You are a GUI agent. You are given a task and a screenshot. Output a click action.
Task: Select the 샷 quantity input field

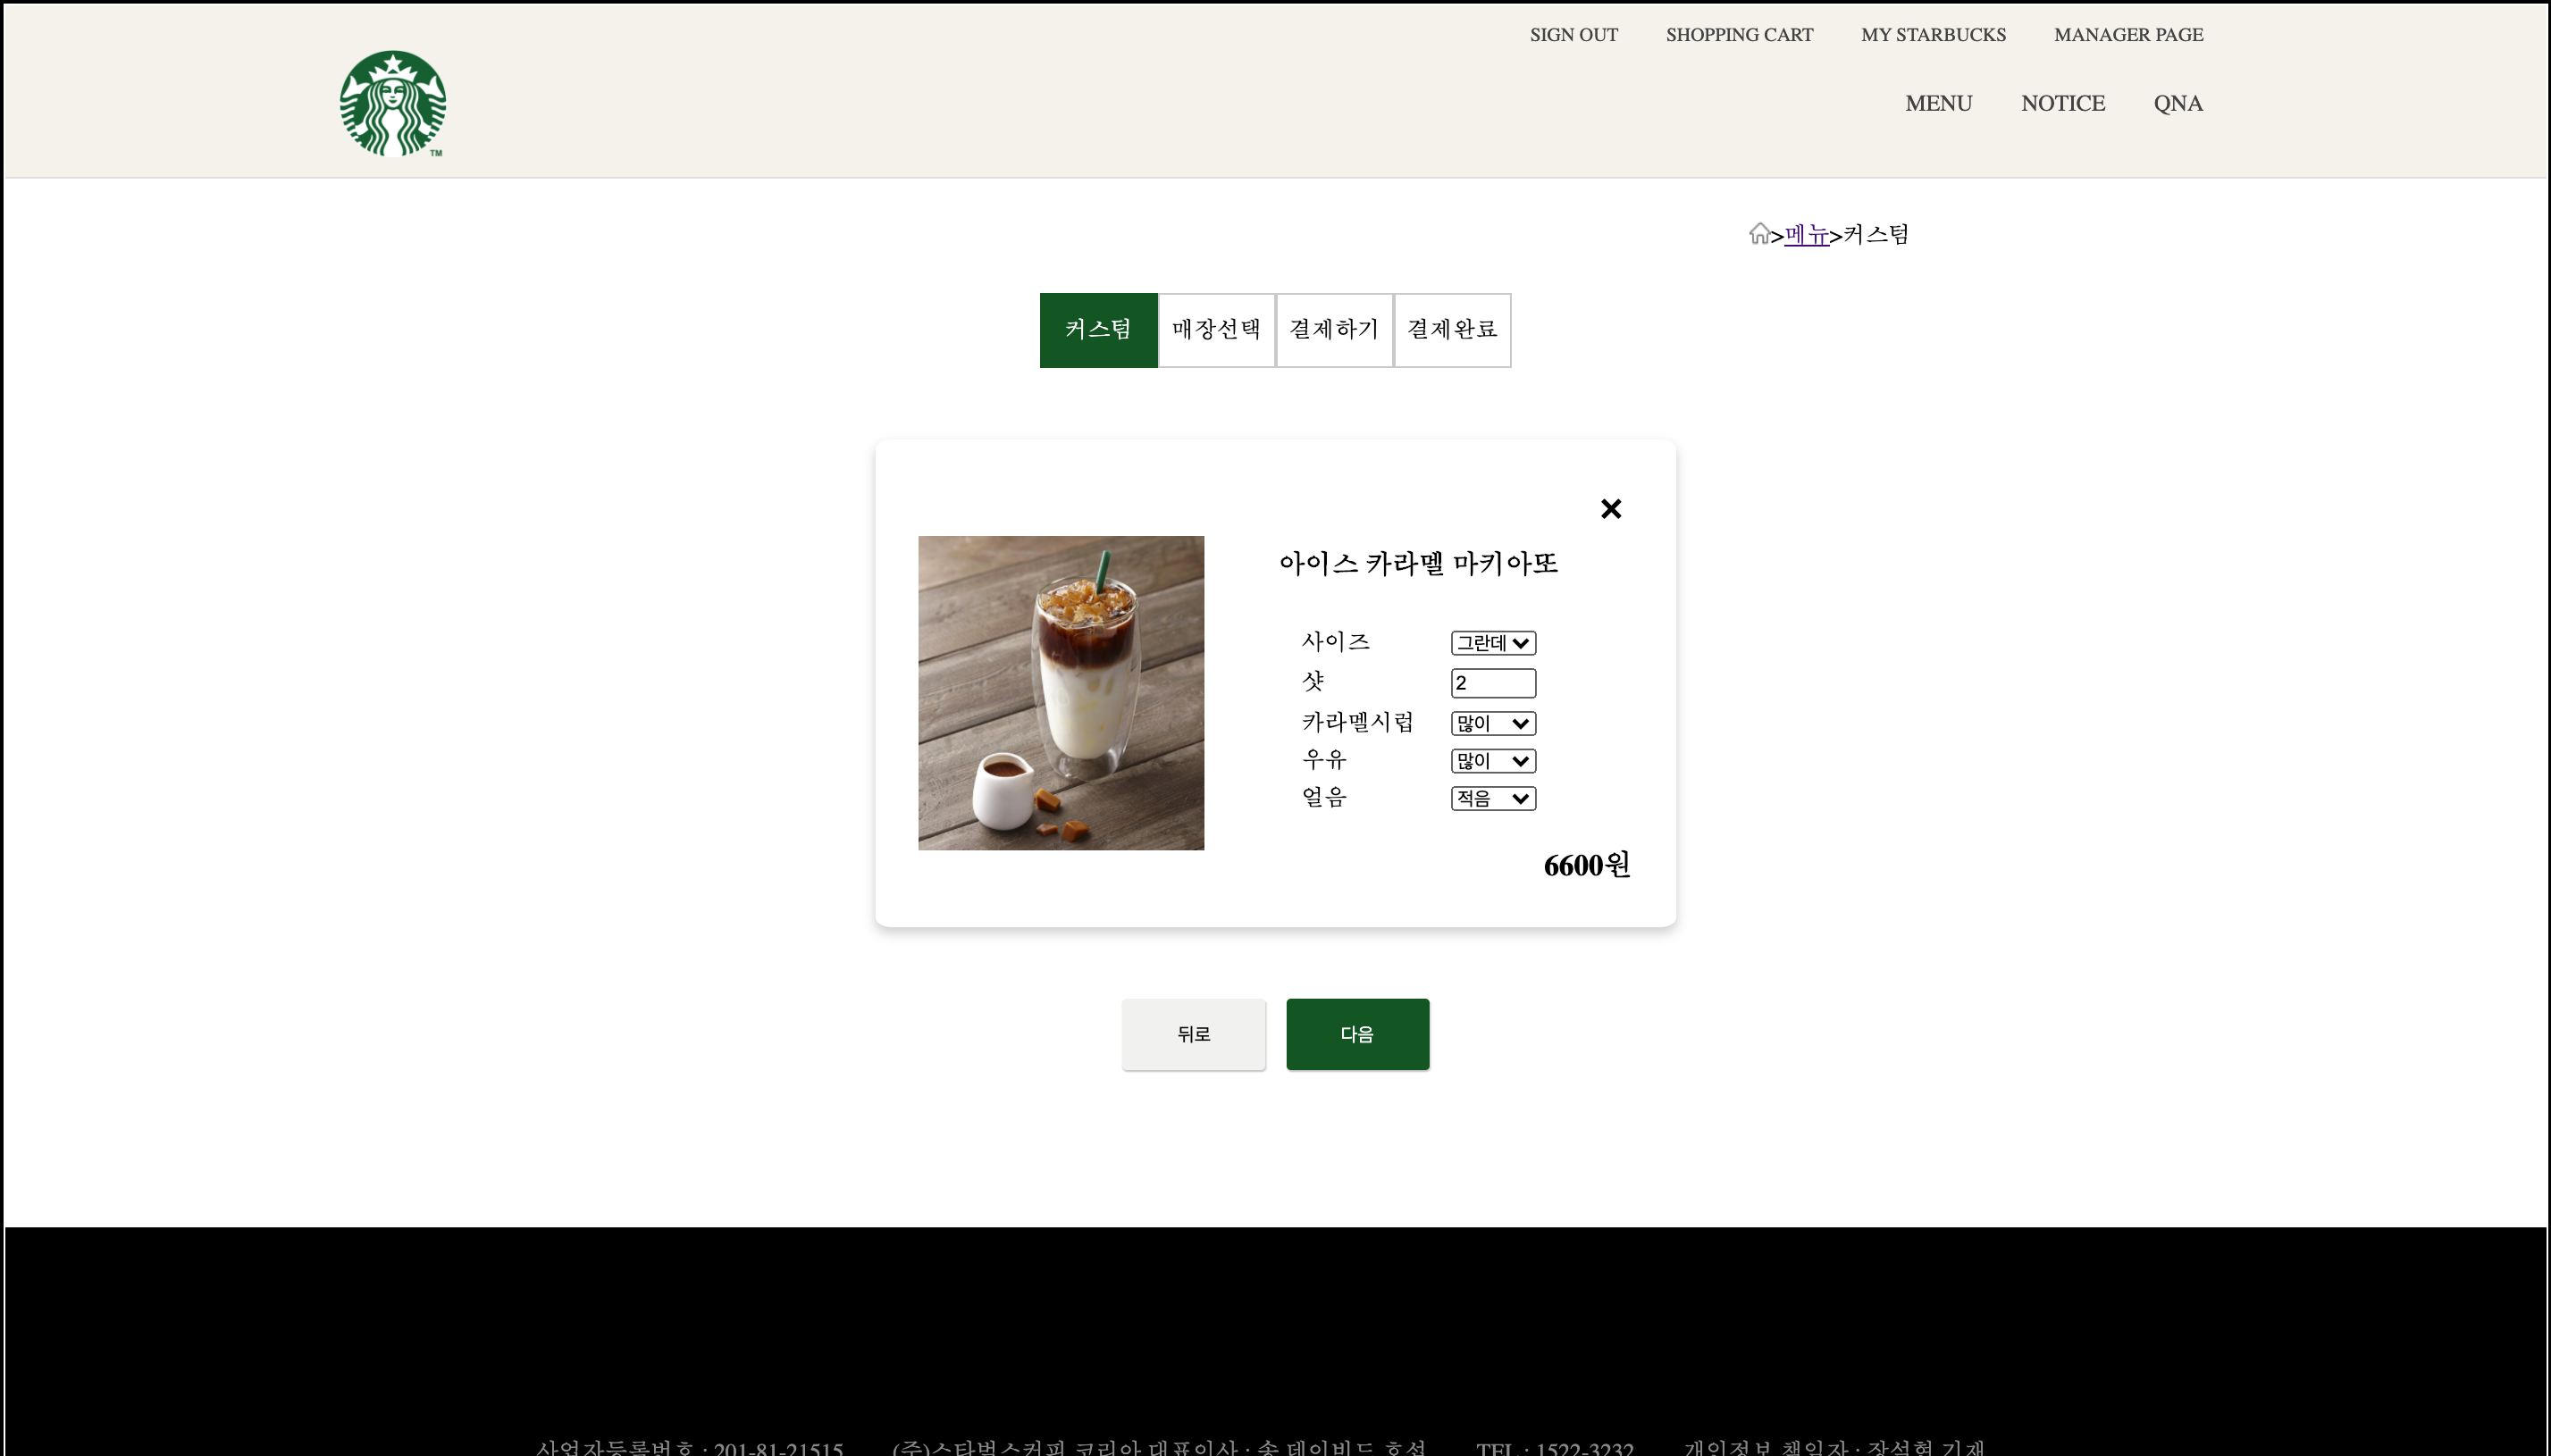tap(1492, 682)
